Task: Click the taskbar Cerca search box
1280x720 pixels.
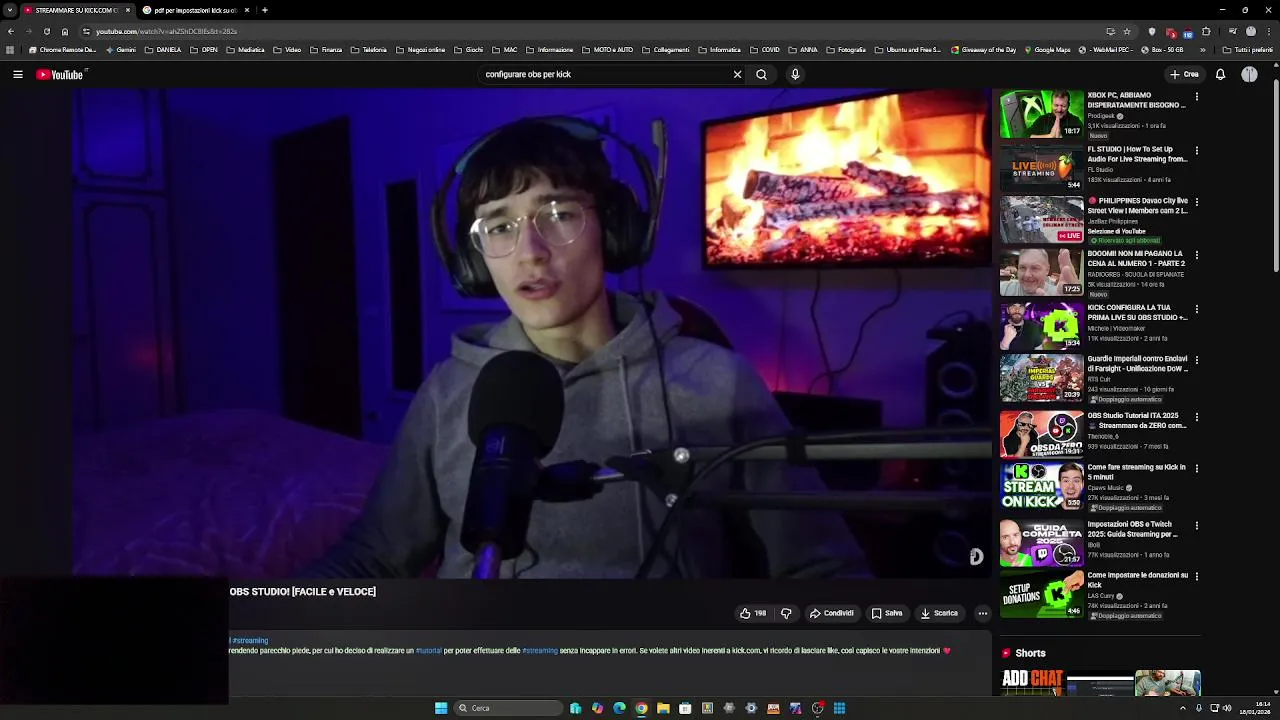Action: pyautogui.click(x=508, y=708)
